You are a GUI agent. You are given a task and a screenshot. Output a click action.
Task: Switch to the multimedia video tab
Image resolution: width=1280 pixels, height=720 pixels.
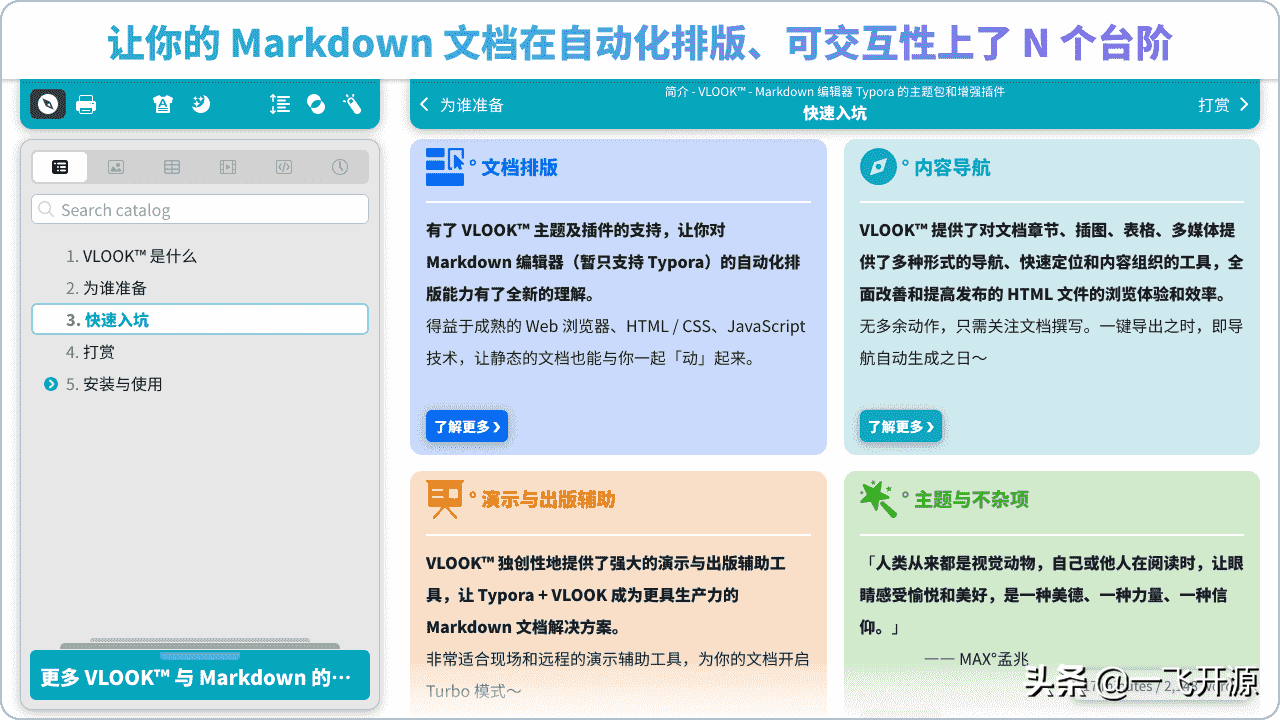[x=228, y=167]
